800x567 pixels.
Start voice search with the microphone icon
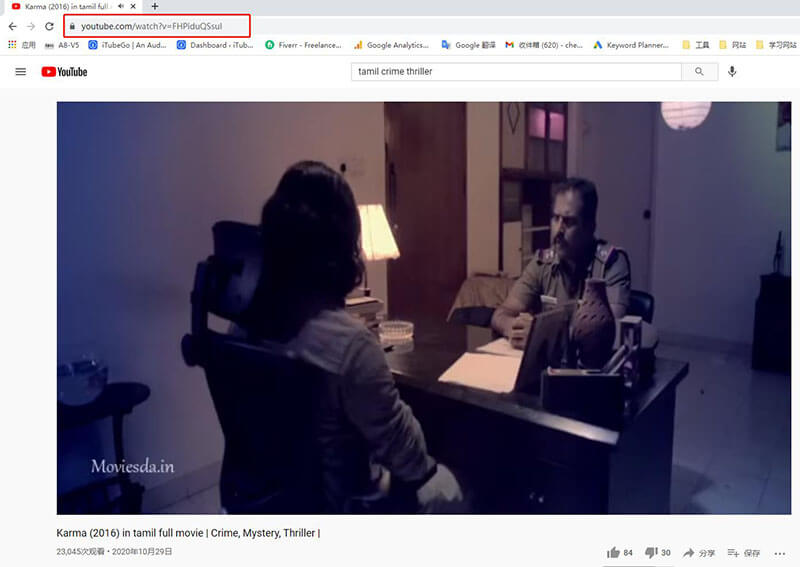732,72
